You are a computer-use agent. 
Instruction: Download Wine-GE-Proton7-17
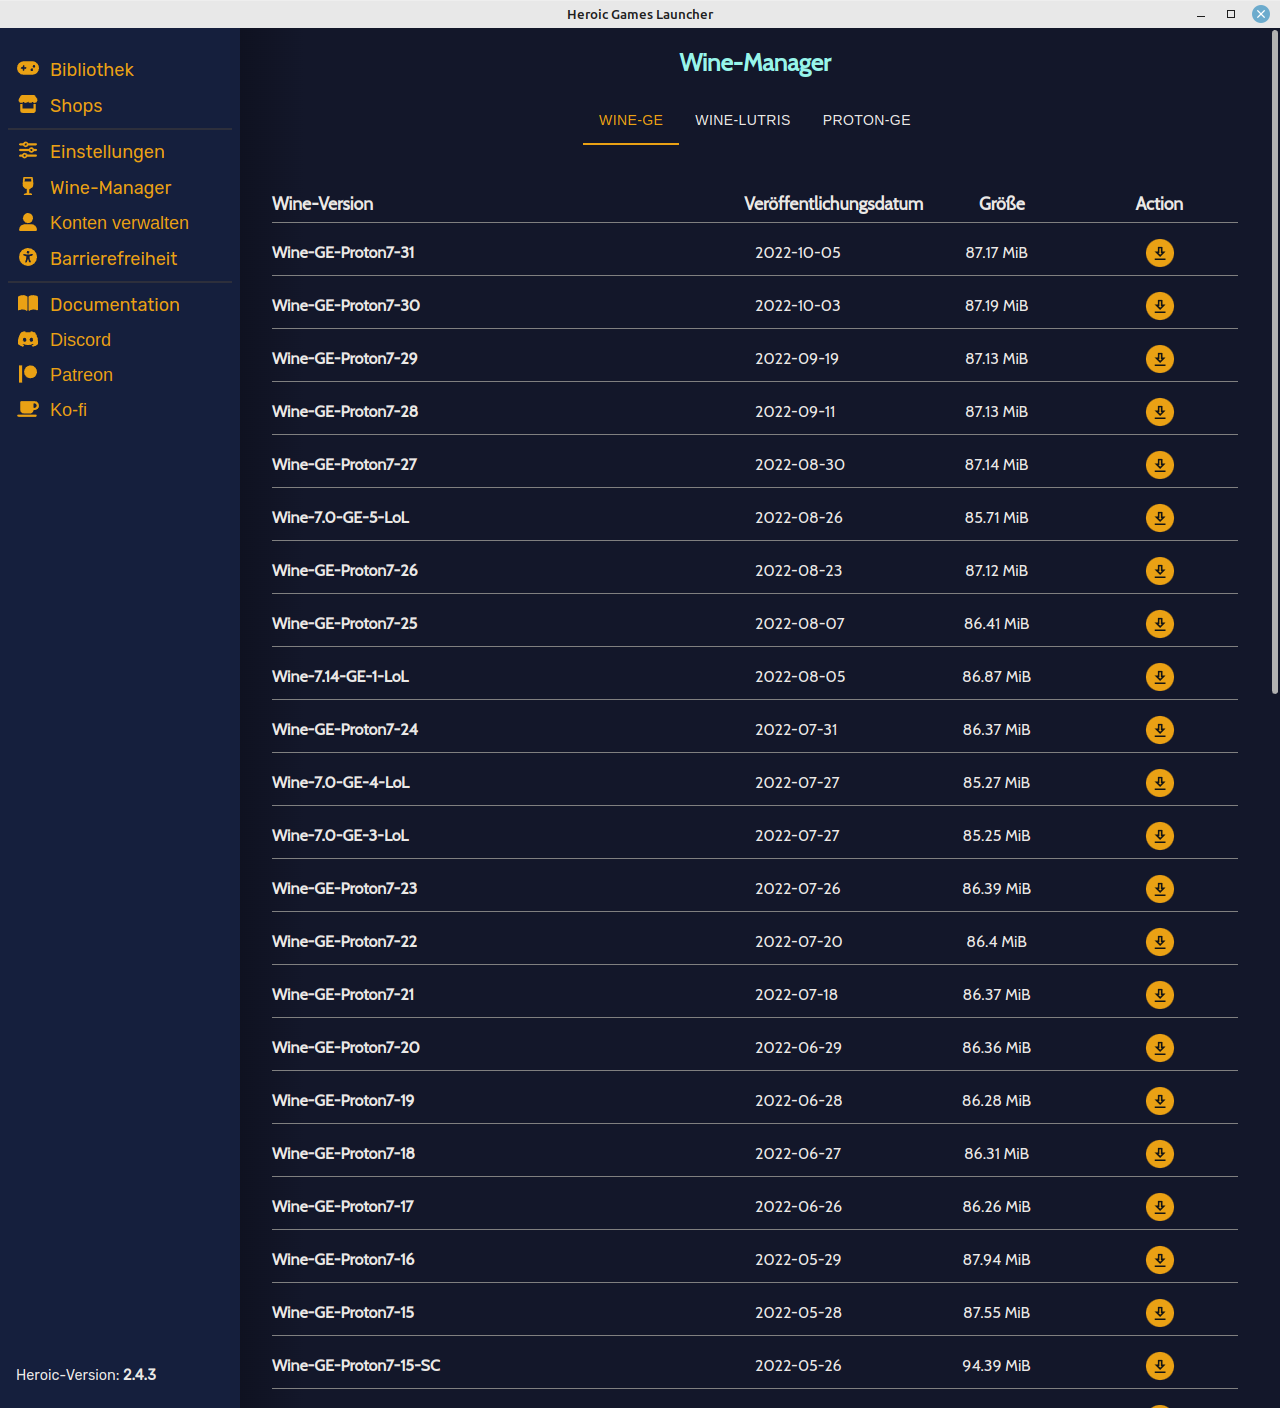tap(1160, 1207)
